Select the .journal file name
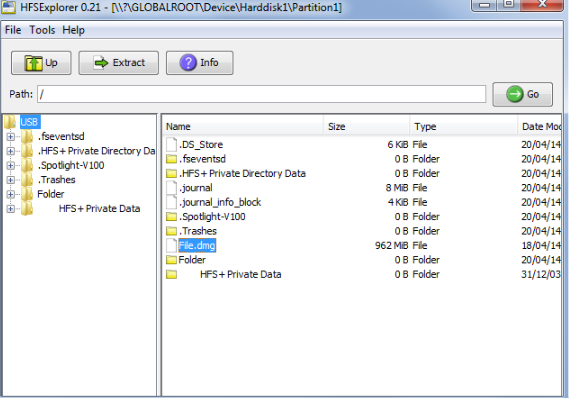569x398 pixels. pos(196,188)
